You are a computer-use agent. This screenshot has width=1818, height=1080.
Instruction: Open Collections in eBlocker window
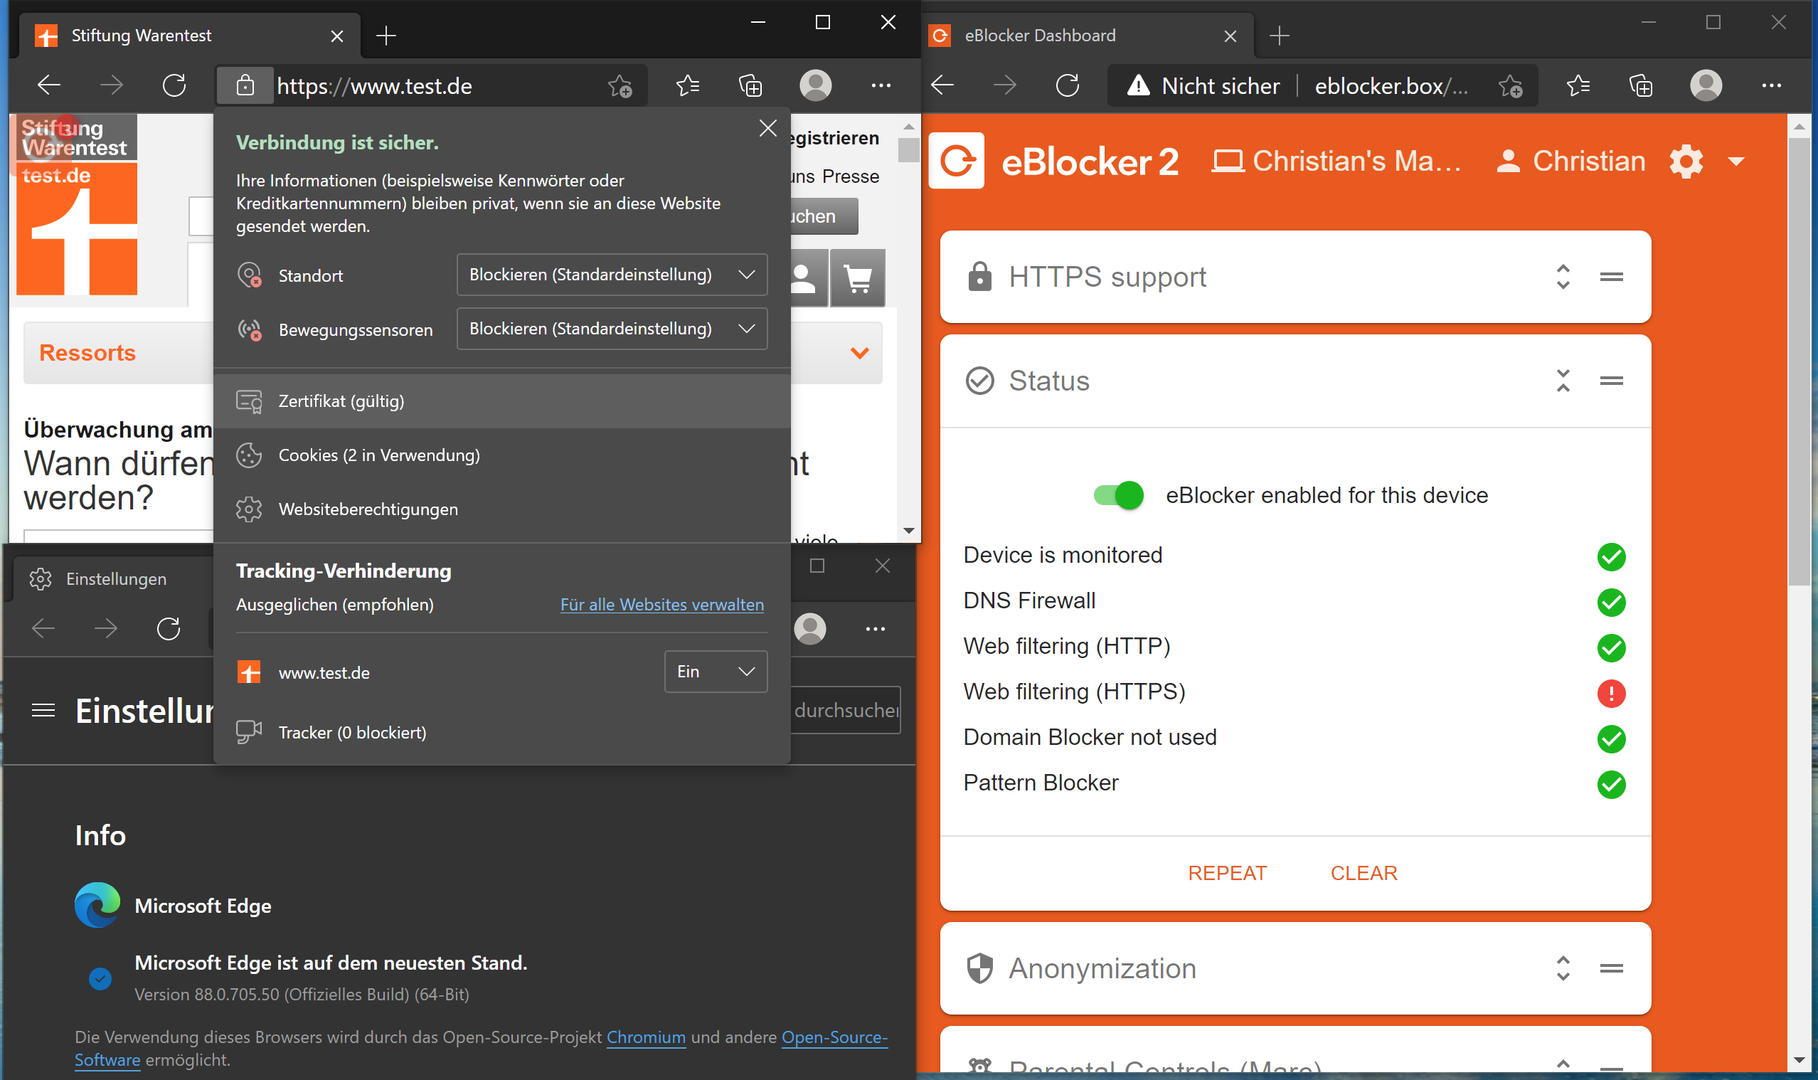[x=1641, y=86]
